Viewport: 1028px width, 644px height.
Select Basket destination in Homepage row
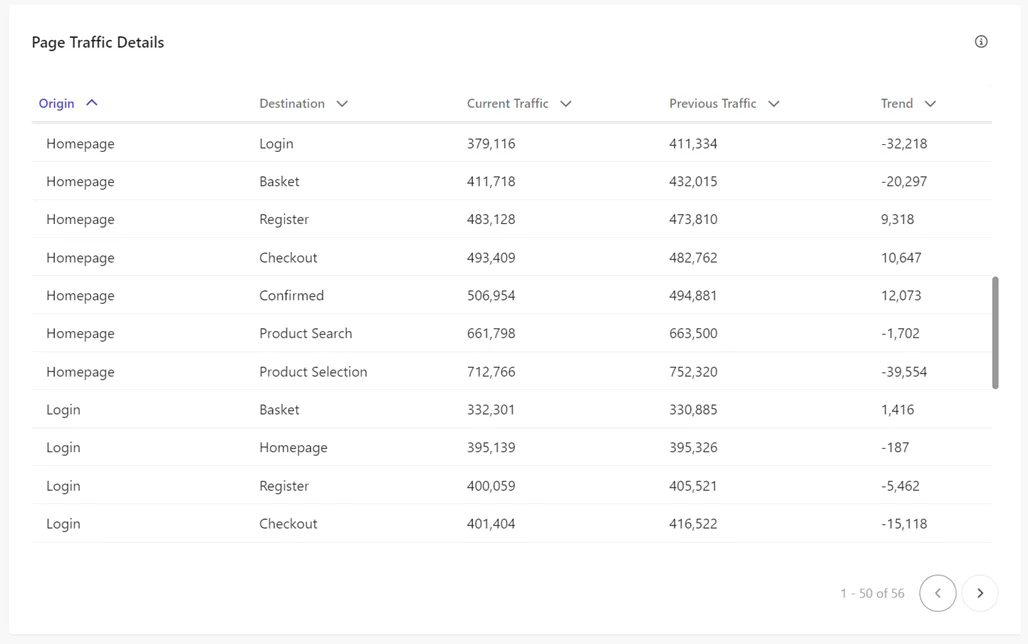pyautogui.click(x=279, y=182)
